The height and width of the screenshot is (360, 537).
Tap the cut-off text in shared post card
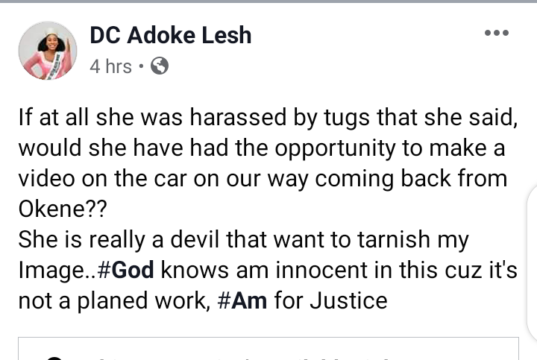(240, 358)
